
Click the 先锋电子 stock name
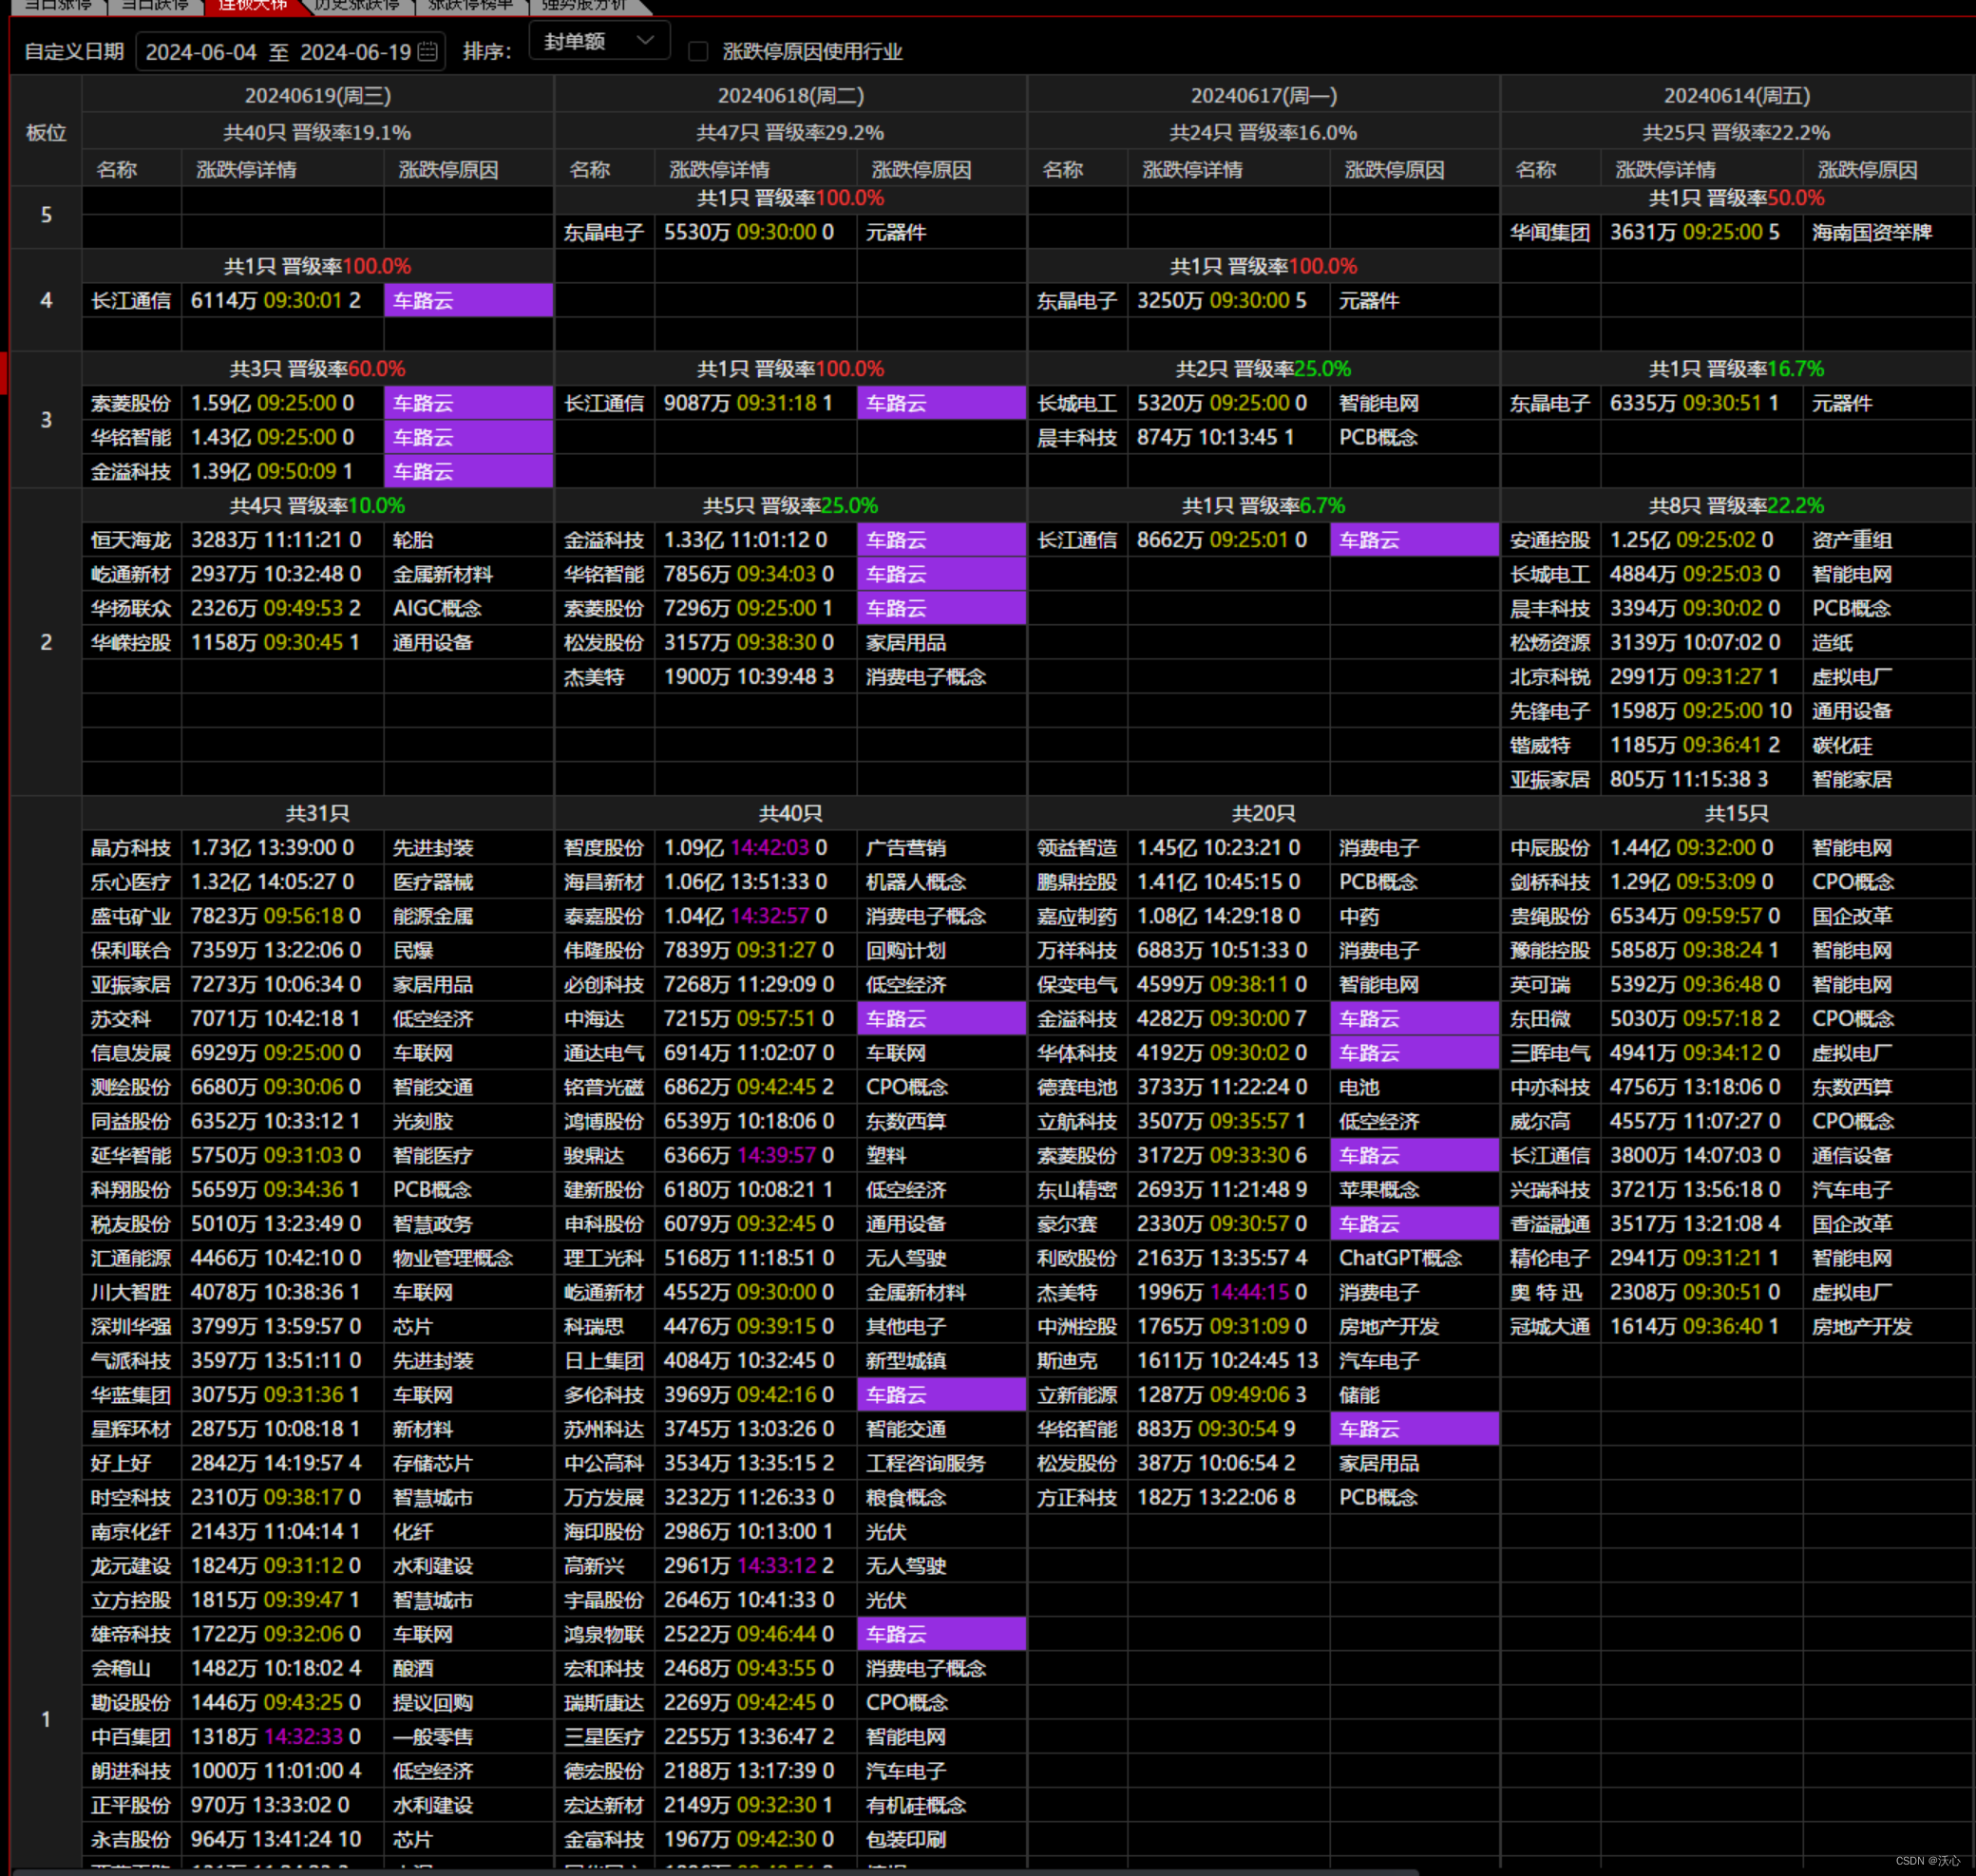pos(1550,711)
